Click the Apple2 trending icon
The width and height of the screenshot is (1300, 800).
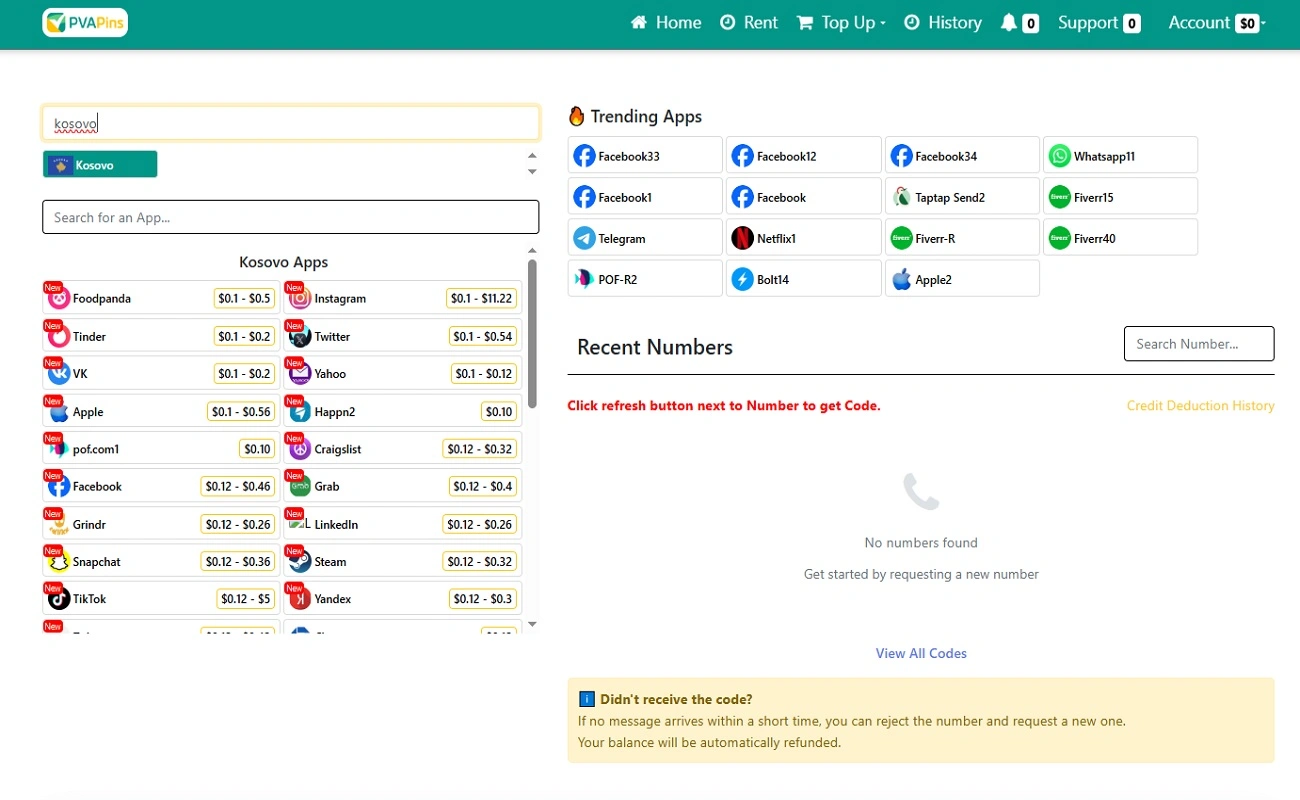pyautogui.click(x=901, y=279)
